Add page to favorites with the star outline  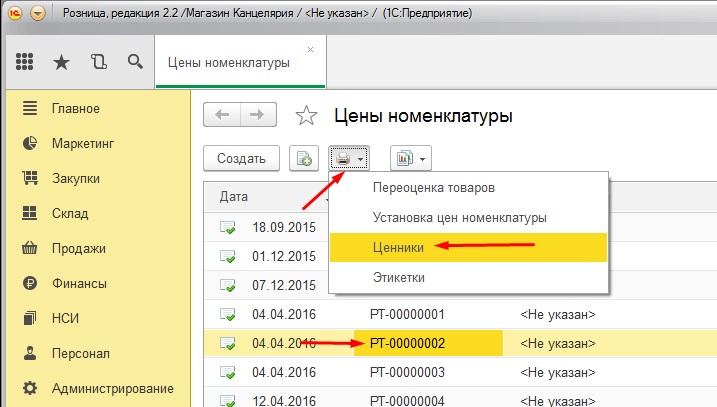click(x=306, y=115)
